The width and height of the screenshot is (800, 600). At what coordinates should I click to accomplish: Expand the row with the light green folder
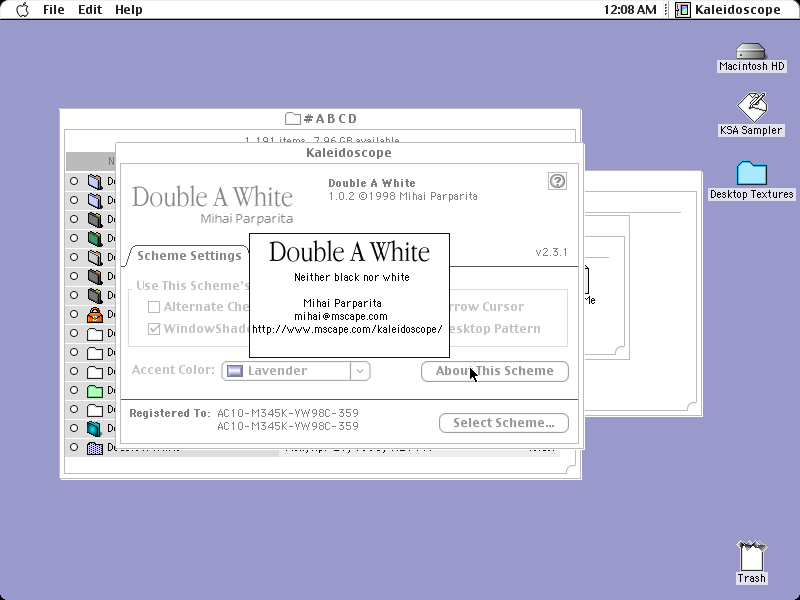[74, 390]
